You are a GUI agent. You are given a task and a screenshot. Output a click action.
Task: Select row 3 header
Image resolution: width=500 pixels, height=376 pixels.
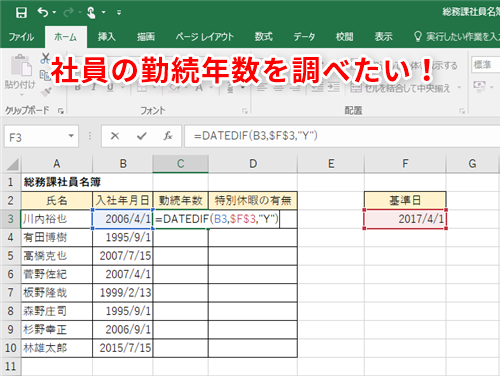pos(11,219)
